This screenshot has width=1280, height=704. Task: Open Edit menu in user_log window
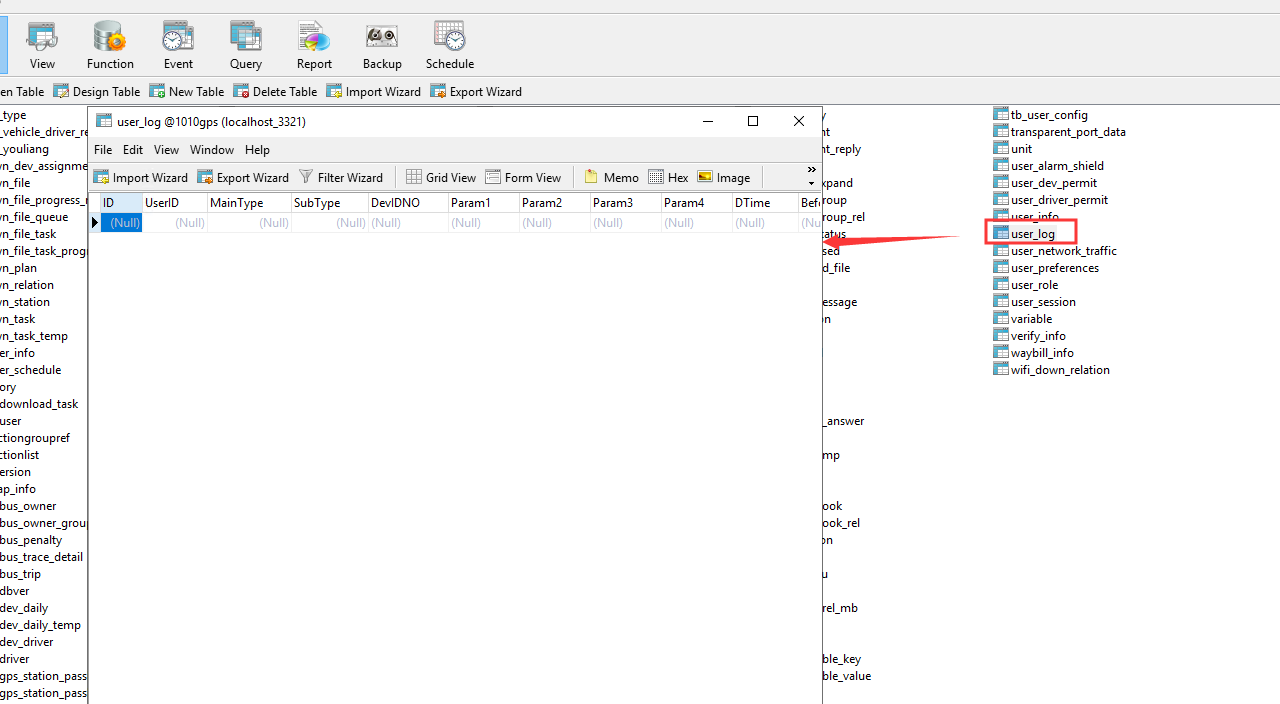pyautogui.click(x=133, y=150)
